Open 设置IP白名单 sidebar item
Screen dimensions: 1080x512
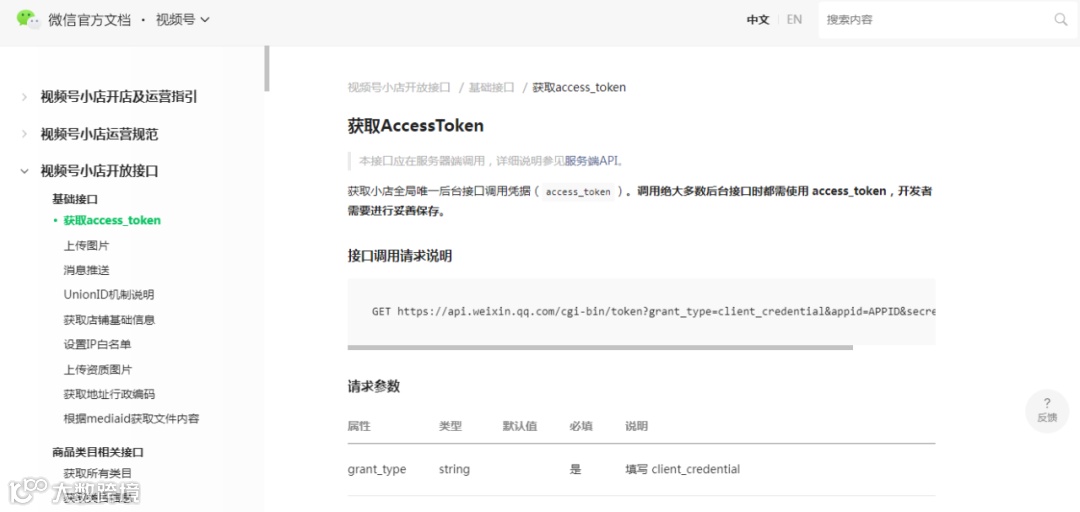97,345
